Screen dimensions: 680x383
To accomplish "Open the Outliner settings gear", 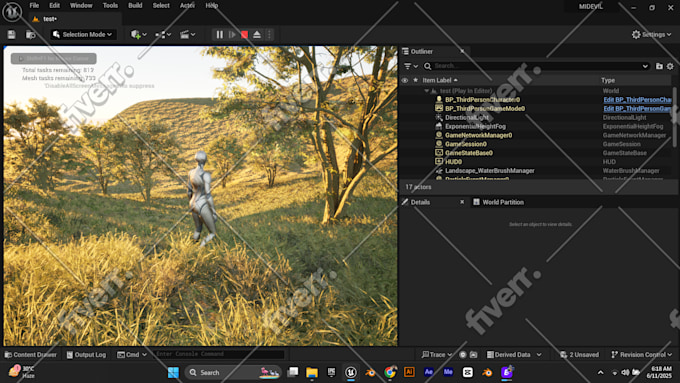I will coord(670,66).
